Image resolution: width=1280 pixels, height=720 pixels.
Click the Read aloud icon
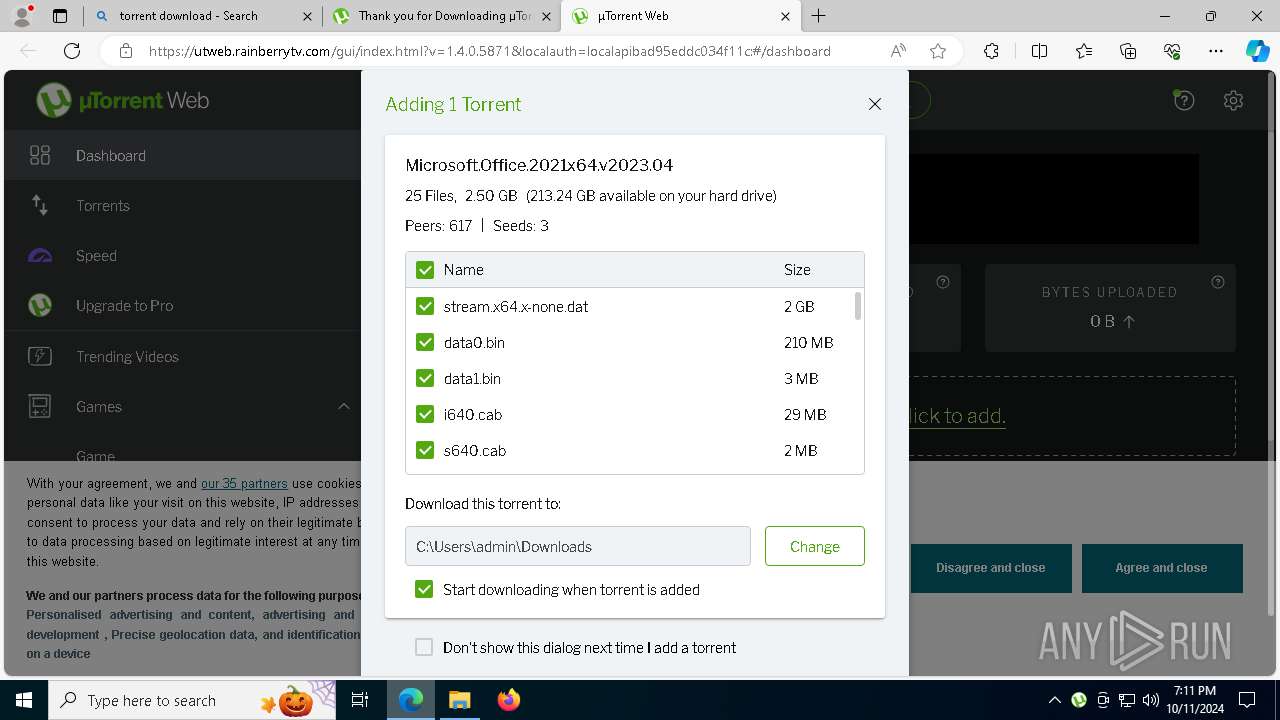pyautogui.click(x=898, y=51)
